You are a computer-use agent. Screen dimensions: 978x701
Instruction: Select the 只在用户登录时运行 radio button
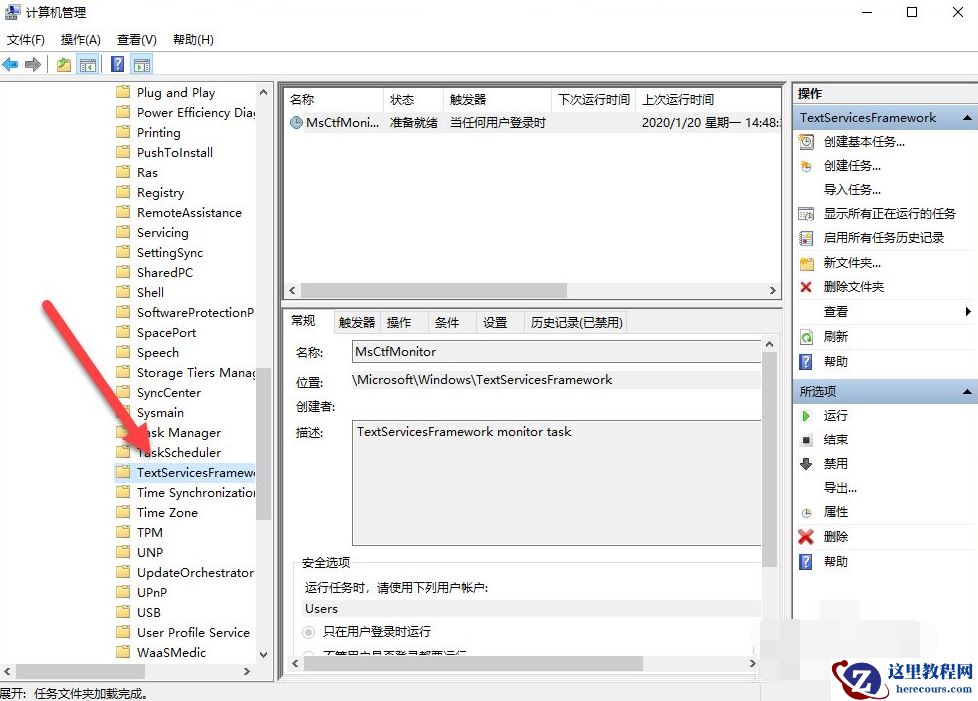point(308,631)
